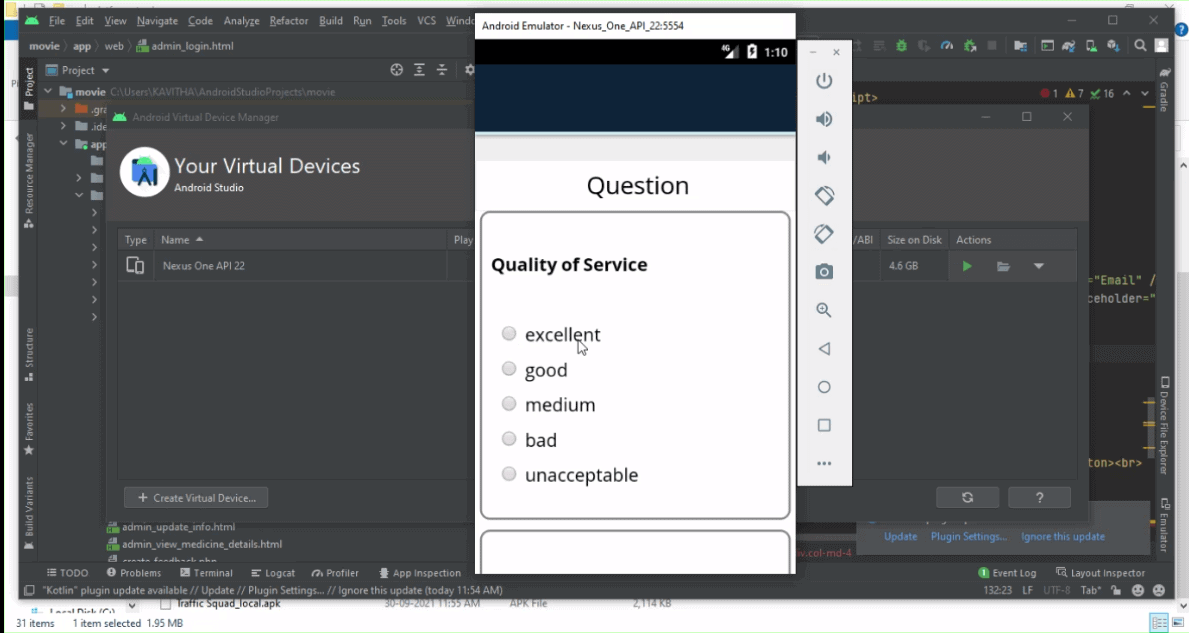
Task: Open emulator extended controls three dots
Action: 824,463
